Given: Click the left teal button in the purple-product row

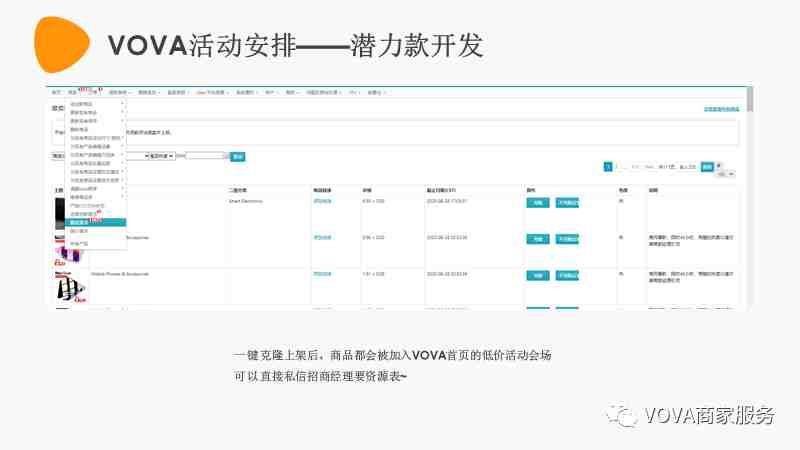Looking at the screenshot, I should pos(538,239).
